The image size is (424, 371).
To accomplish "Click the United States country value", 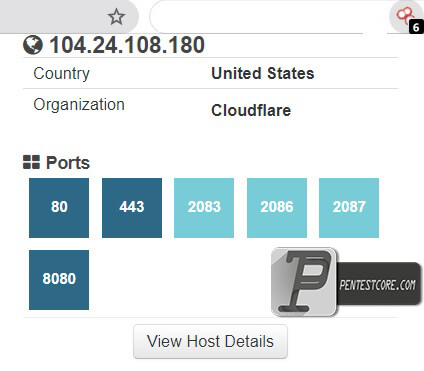I will (x=263, y=73).
